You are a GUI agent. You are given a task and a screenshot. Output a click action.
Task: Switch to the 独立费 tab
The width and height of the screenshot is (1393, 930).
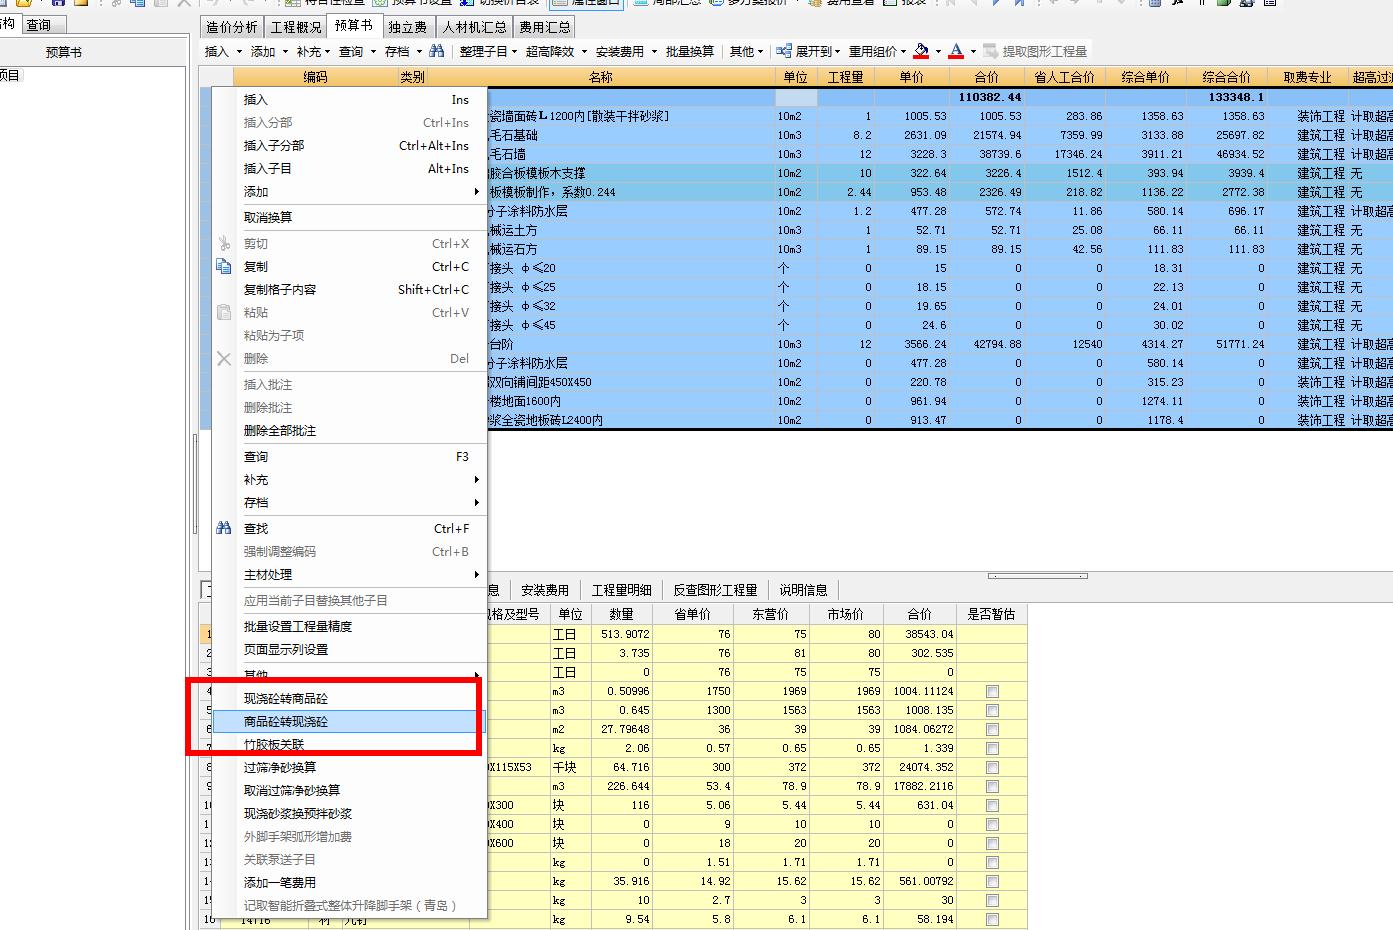pyautogui.click(x=408, y=27)
